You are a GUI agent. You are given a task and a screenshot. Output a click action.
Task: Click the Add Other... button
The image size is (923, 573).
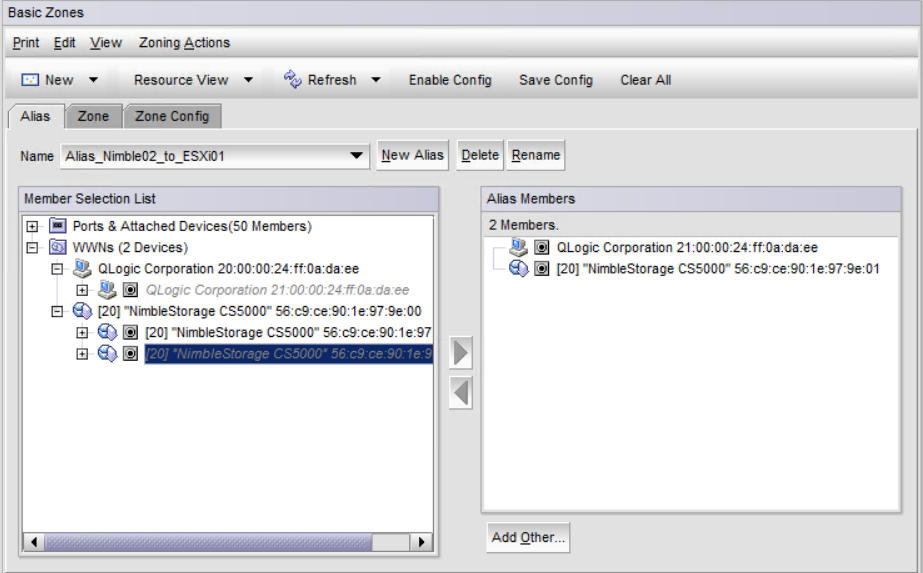(x=528, y=537)
